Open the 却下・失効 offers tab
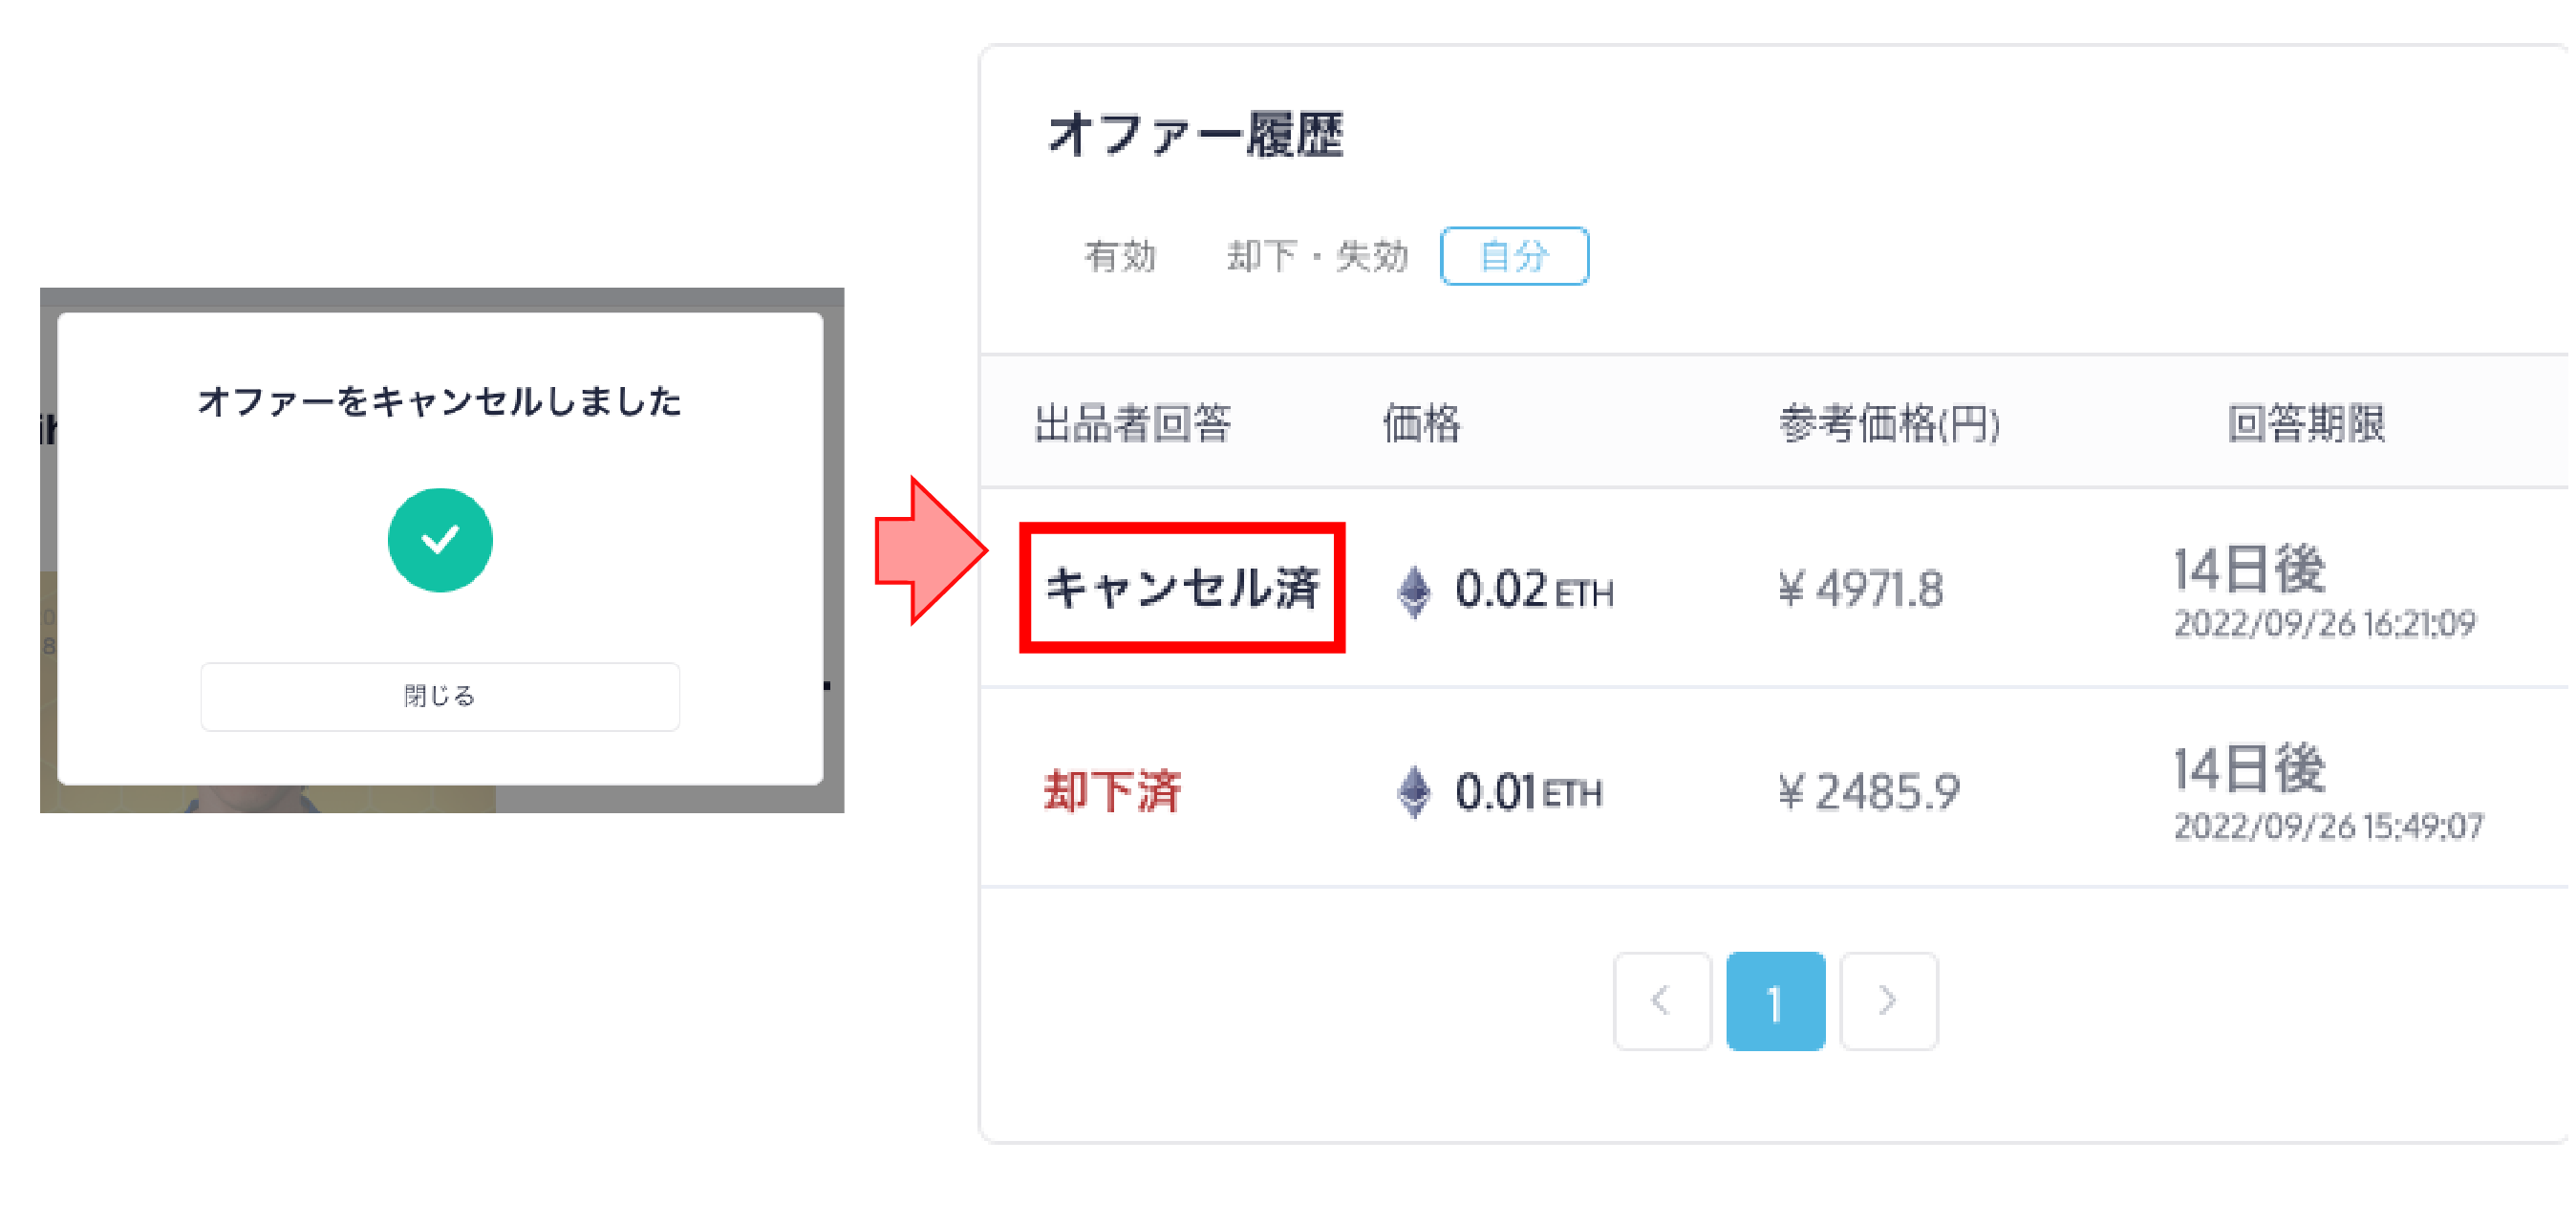 click(1317, 257)
